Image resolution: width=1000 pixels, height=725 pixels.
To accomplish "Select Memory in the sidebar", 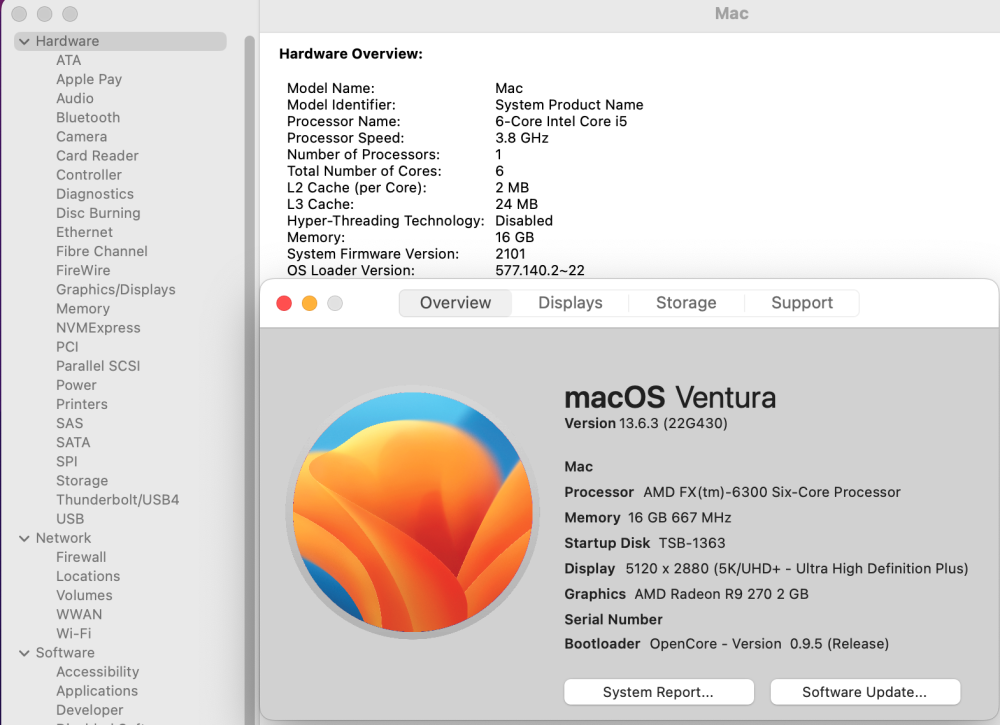I will coord(83,309).
